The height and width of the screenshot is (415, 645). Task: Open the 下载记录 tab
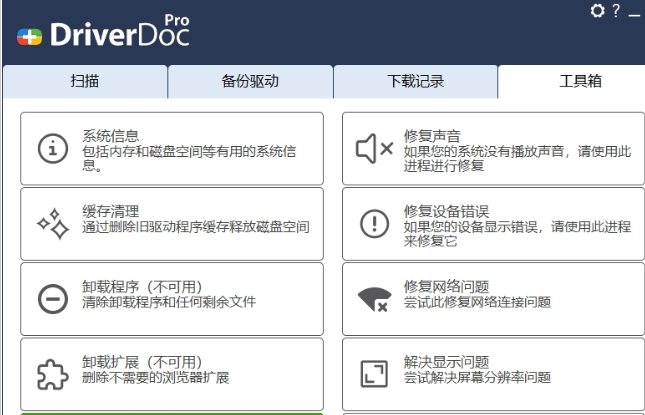coord(415,81)
